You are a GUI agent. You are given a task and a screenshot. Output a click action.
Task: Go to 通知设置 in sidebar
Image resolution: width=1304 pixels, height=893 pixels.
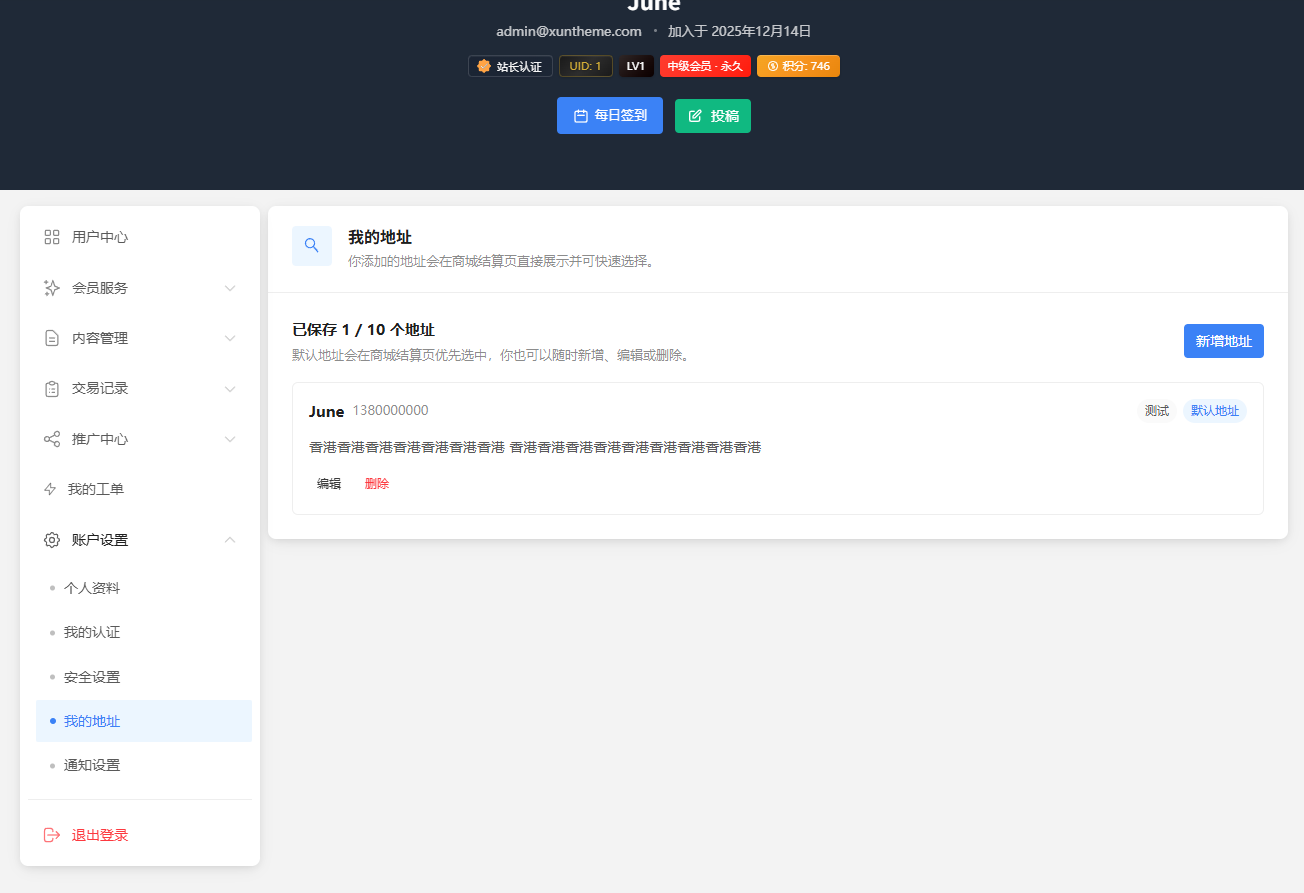click(x=92, y=765)
